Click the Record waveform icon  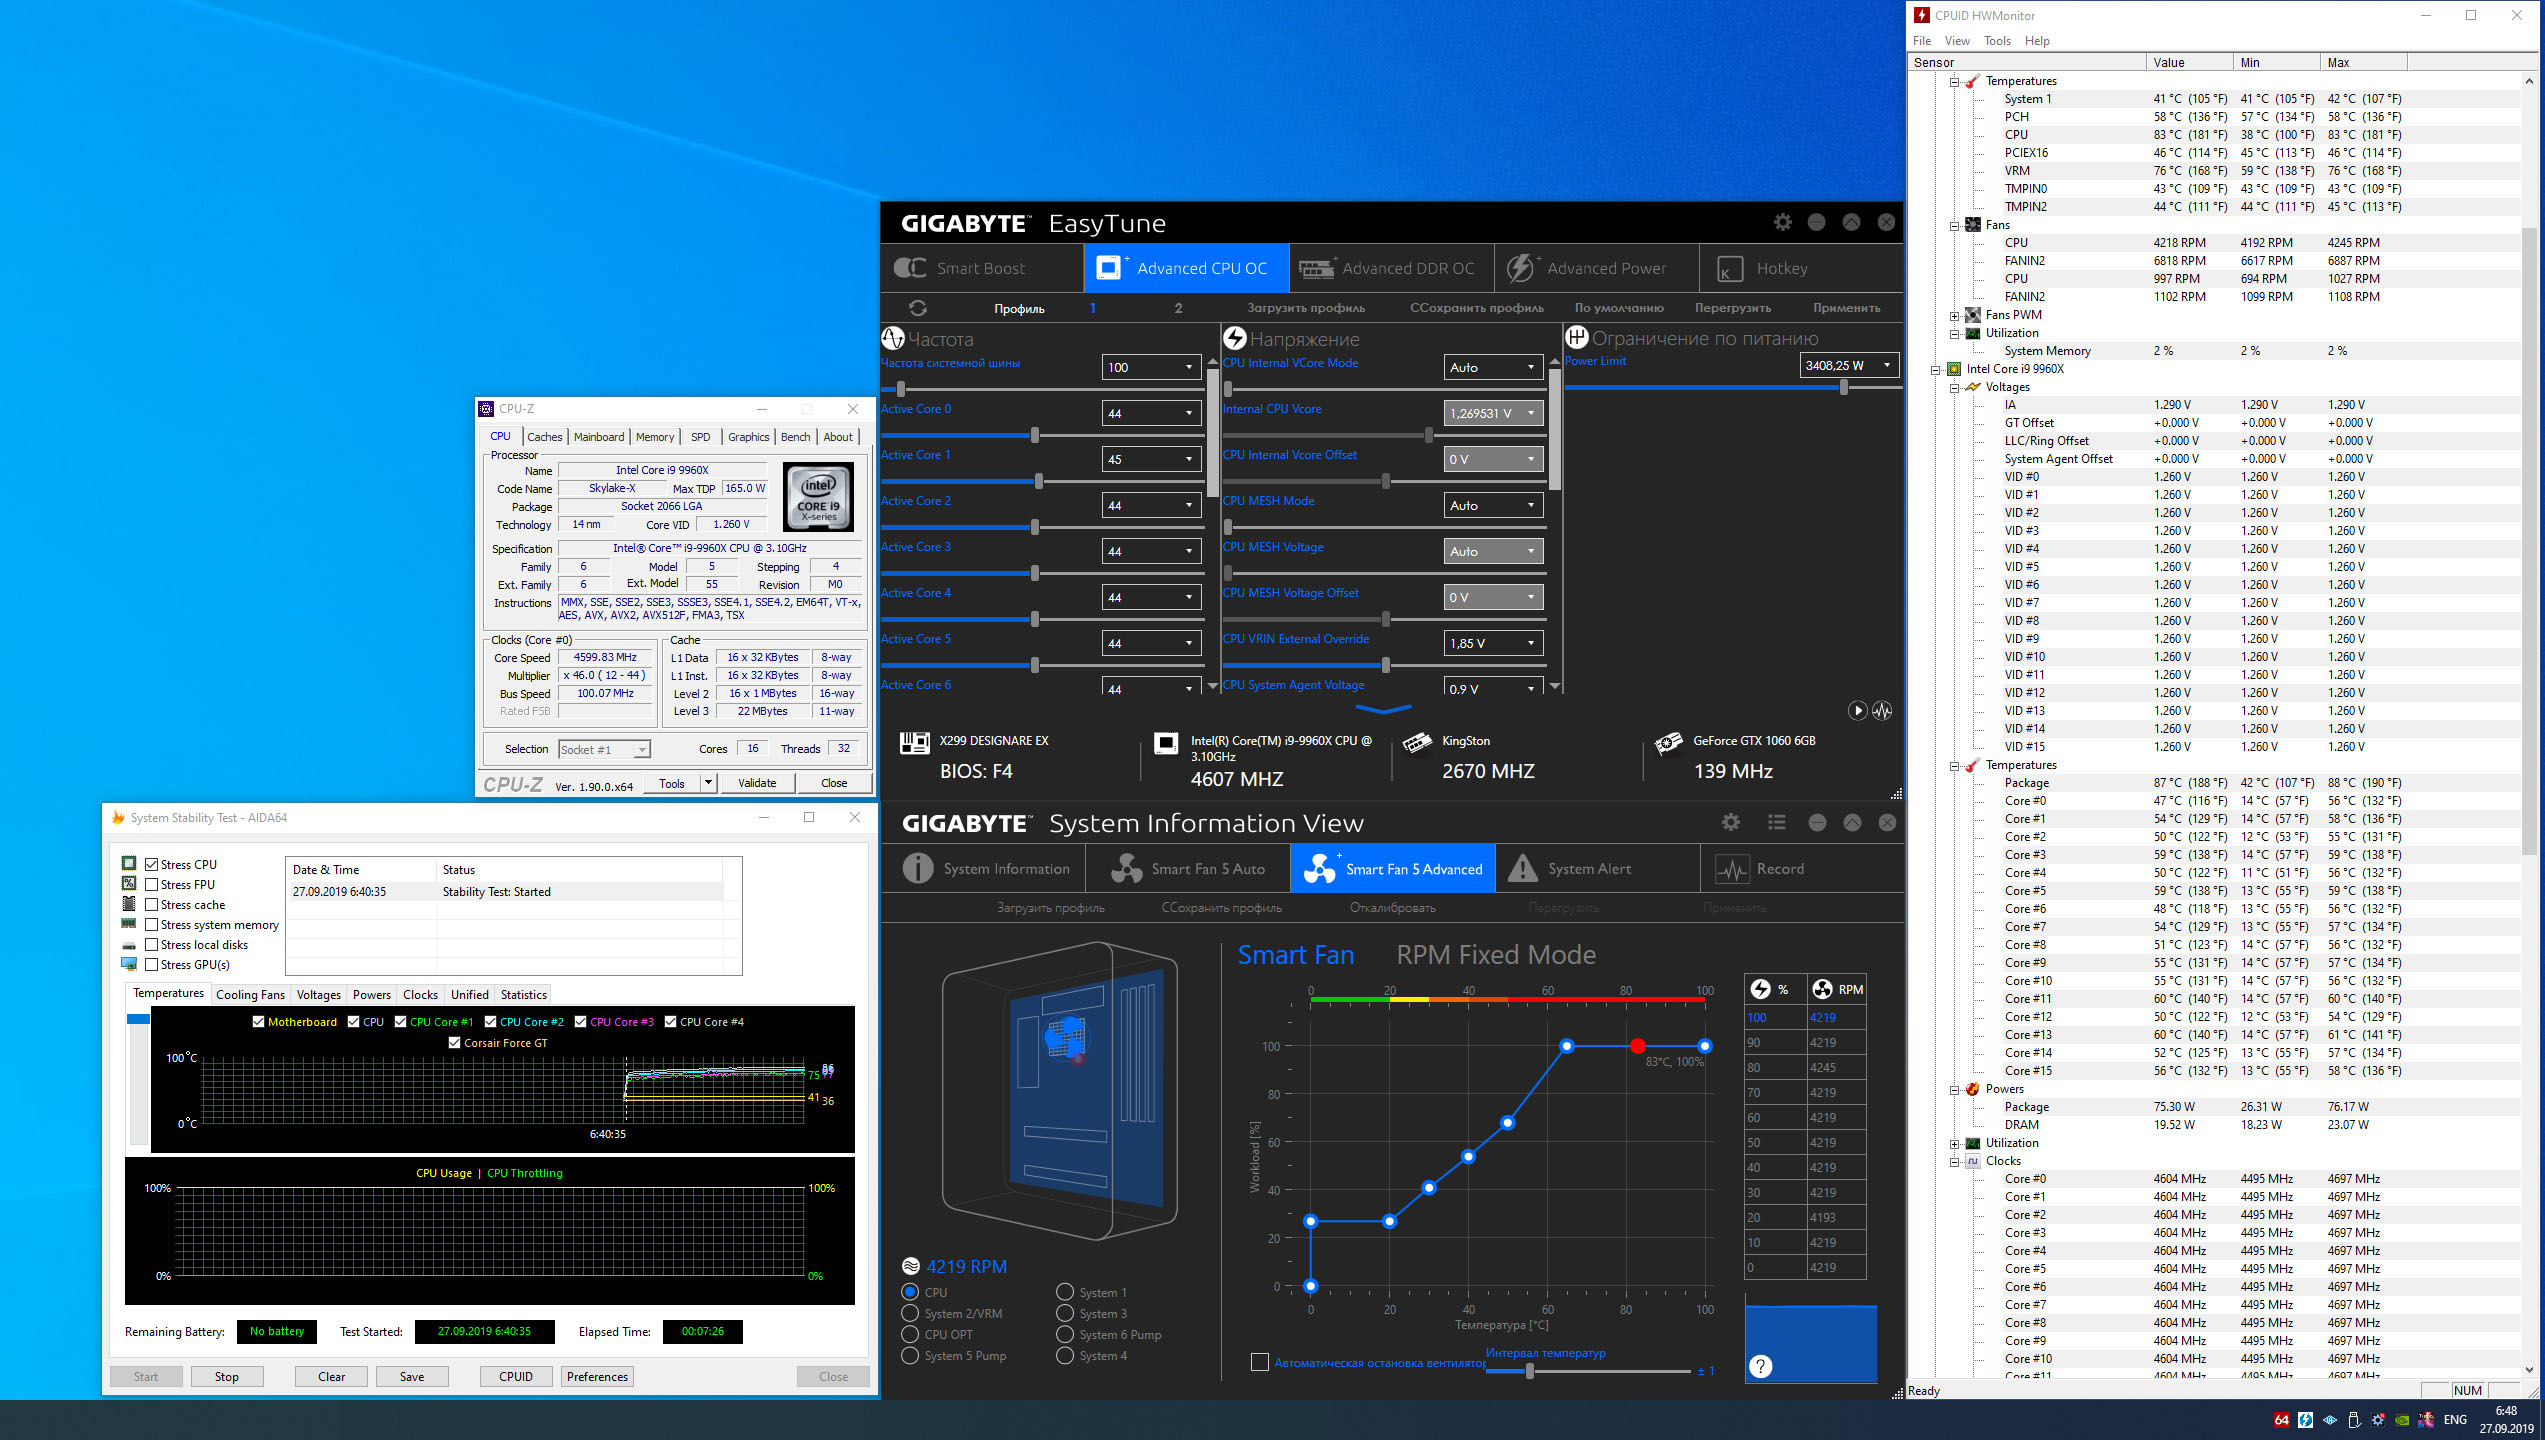click(1731, 869)
